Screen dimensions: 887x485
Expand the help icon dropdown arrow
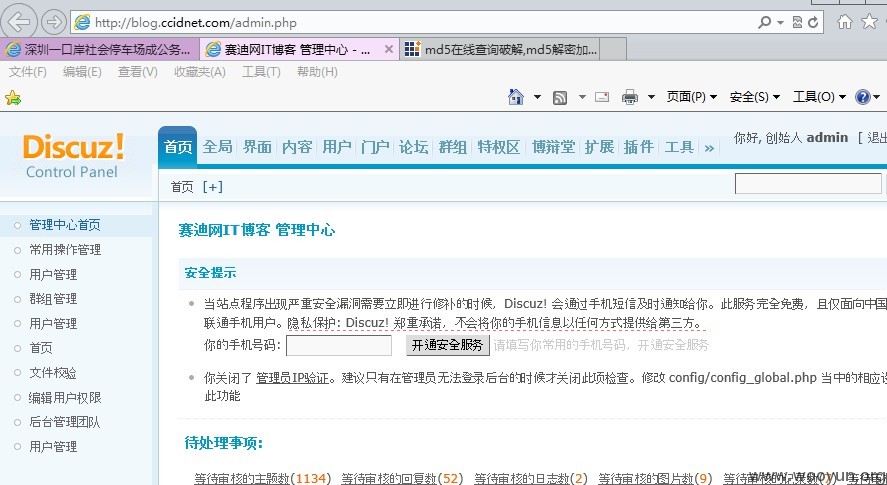[x=877, y=97]
